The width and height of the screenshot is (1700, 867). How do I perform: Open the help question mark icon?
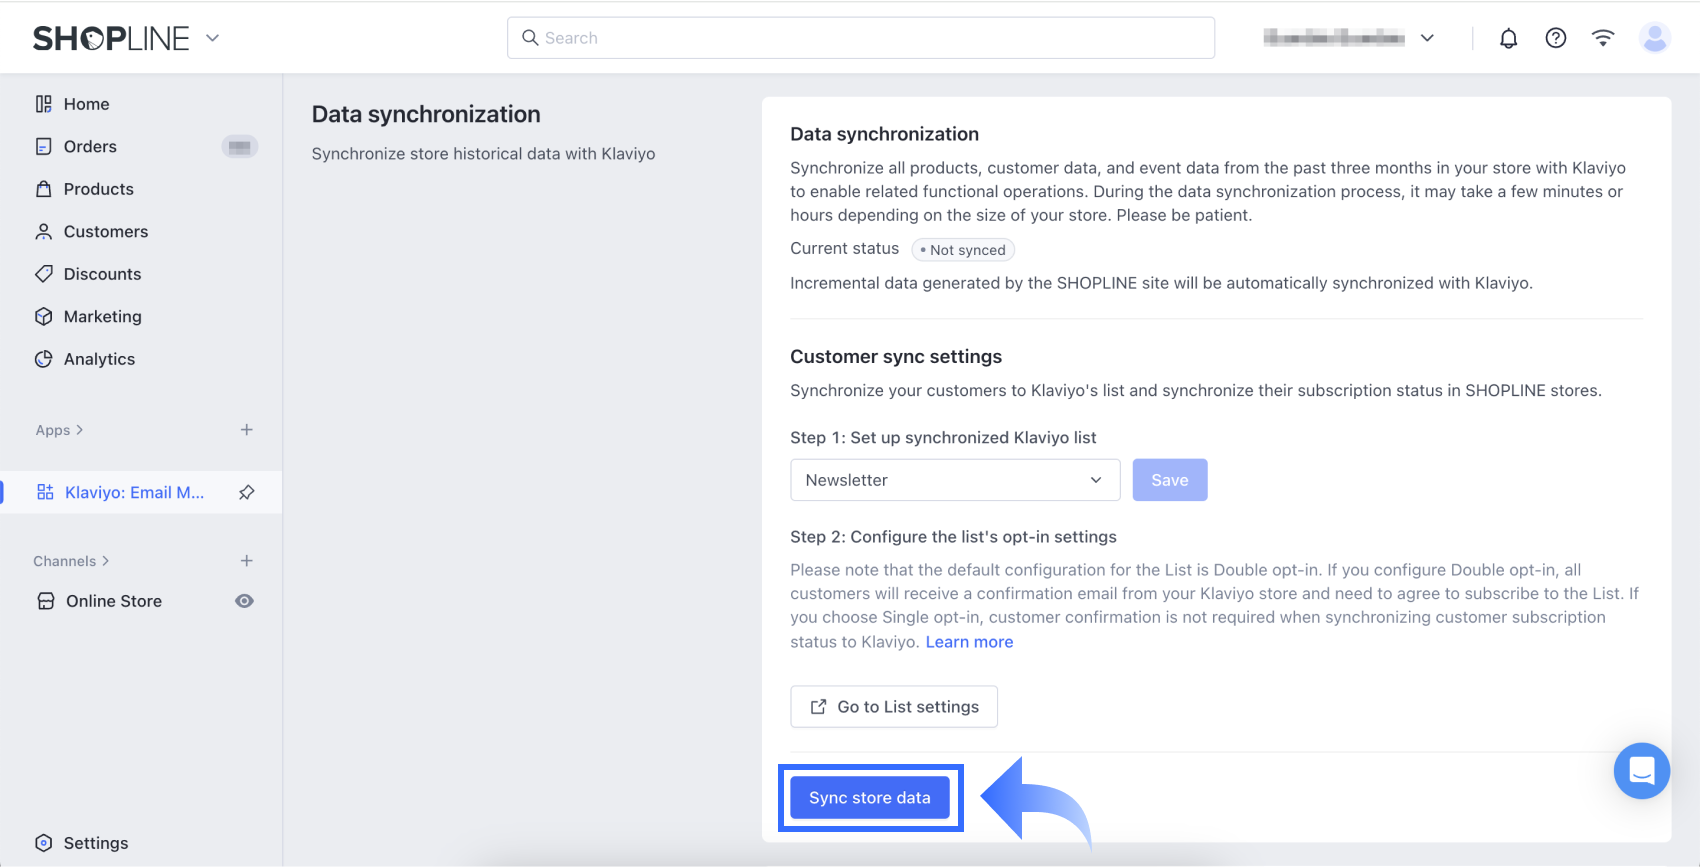1555,38
